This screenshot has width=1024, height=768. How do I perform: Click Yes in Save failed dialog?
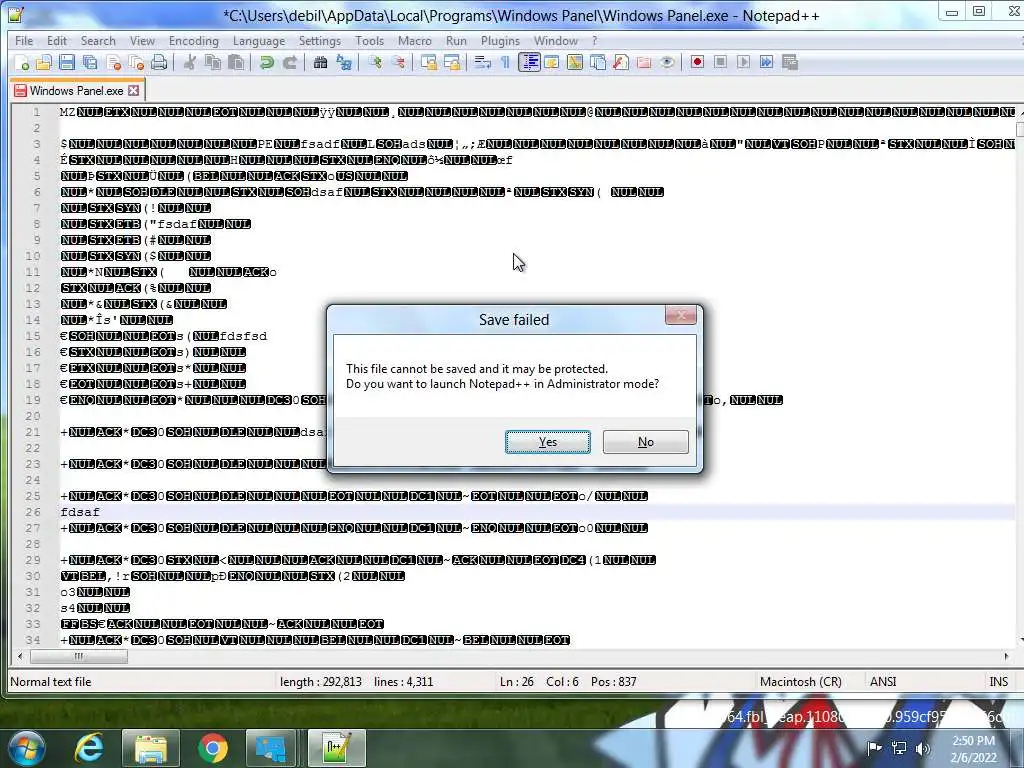pyautogui.click(x=548, y=442)
